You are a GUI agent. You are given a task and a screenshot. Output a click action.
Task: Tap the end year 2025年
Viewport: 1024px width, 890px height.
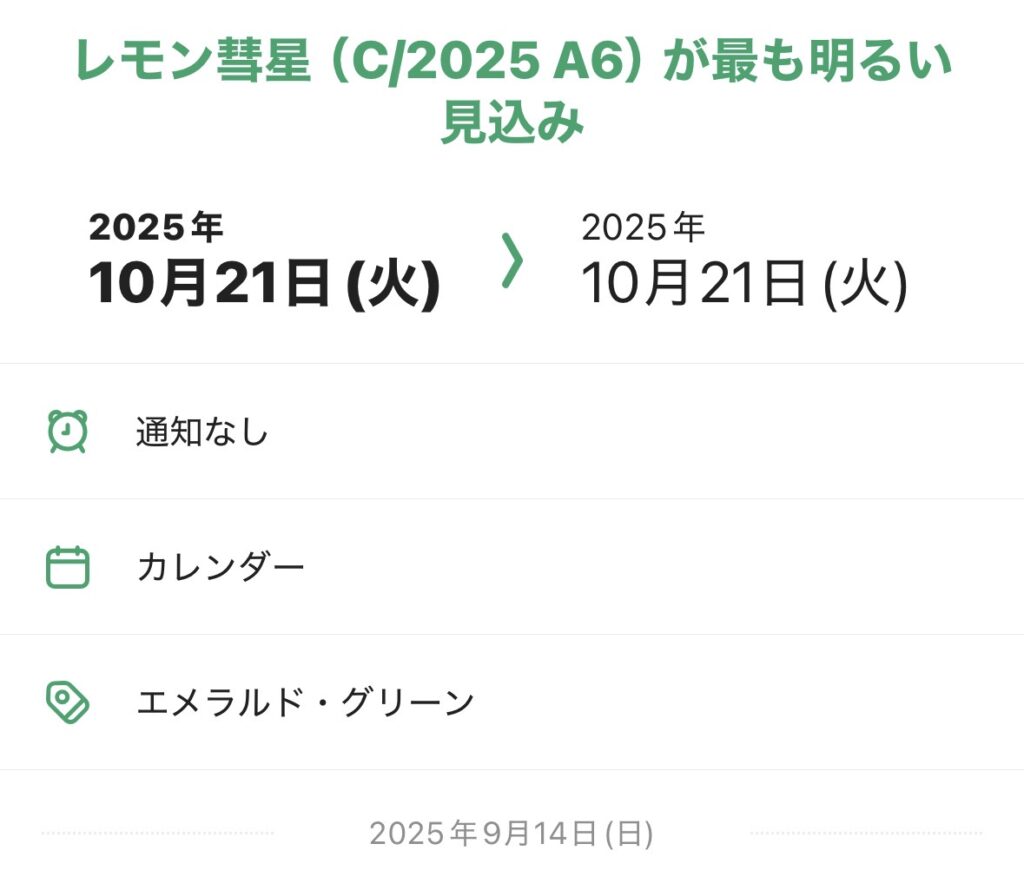643,228
